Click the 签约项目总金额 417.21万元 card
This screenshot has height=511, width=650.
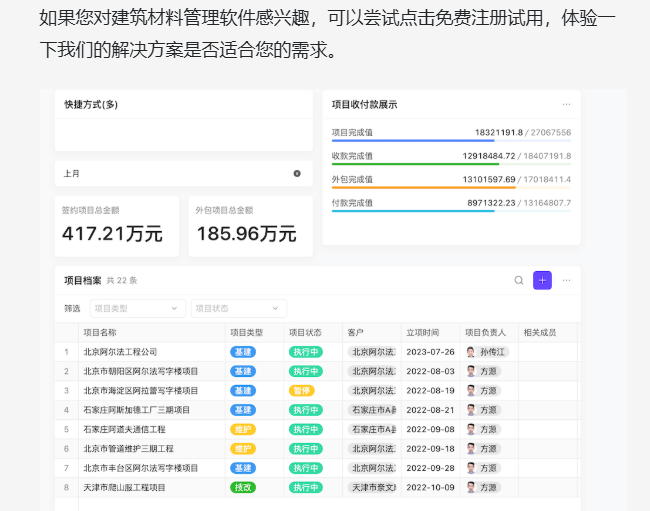[117, 226]
